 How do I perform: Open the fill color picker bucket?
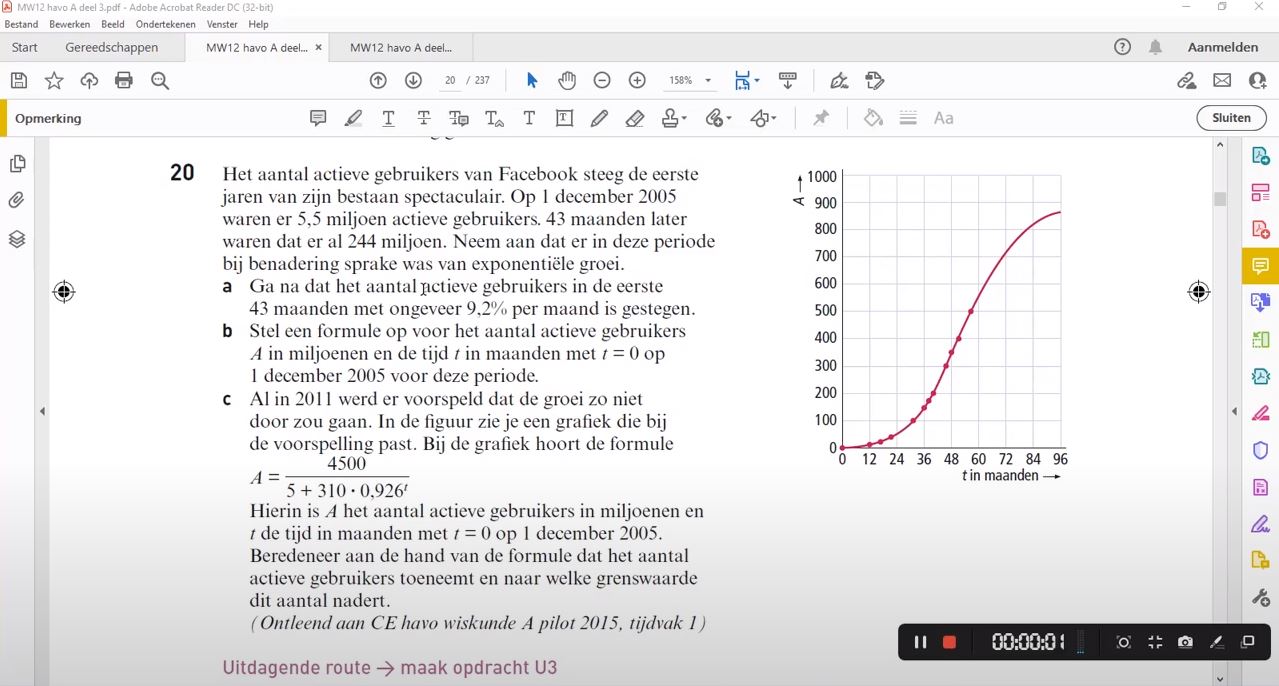[x=873, y=118]
